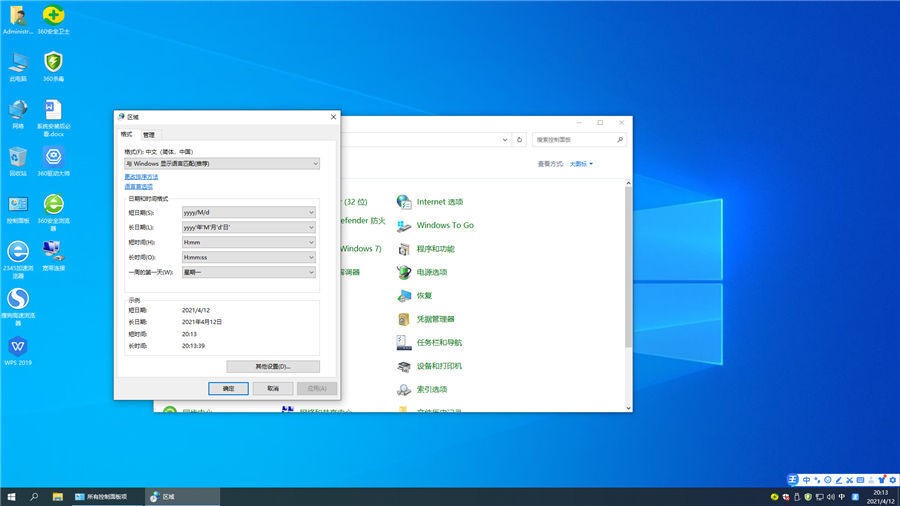The width and height of the screenshot is (900, 506).
Task: Open the 格式 language match dropdown
Action: [x=221, y=163]
